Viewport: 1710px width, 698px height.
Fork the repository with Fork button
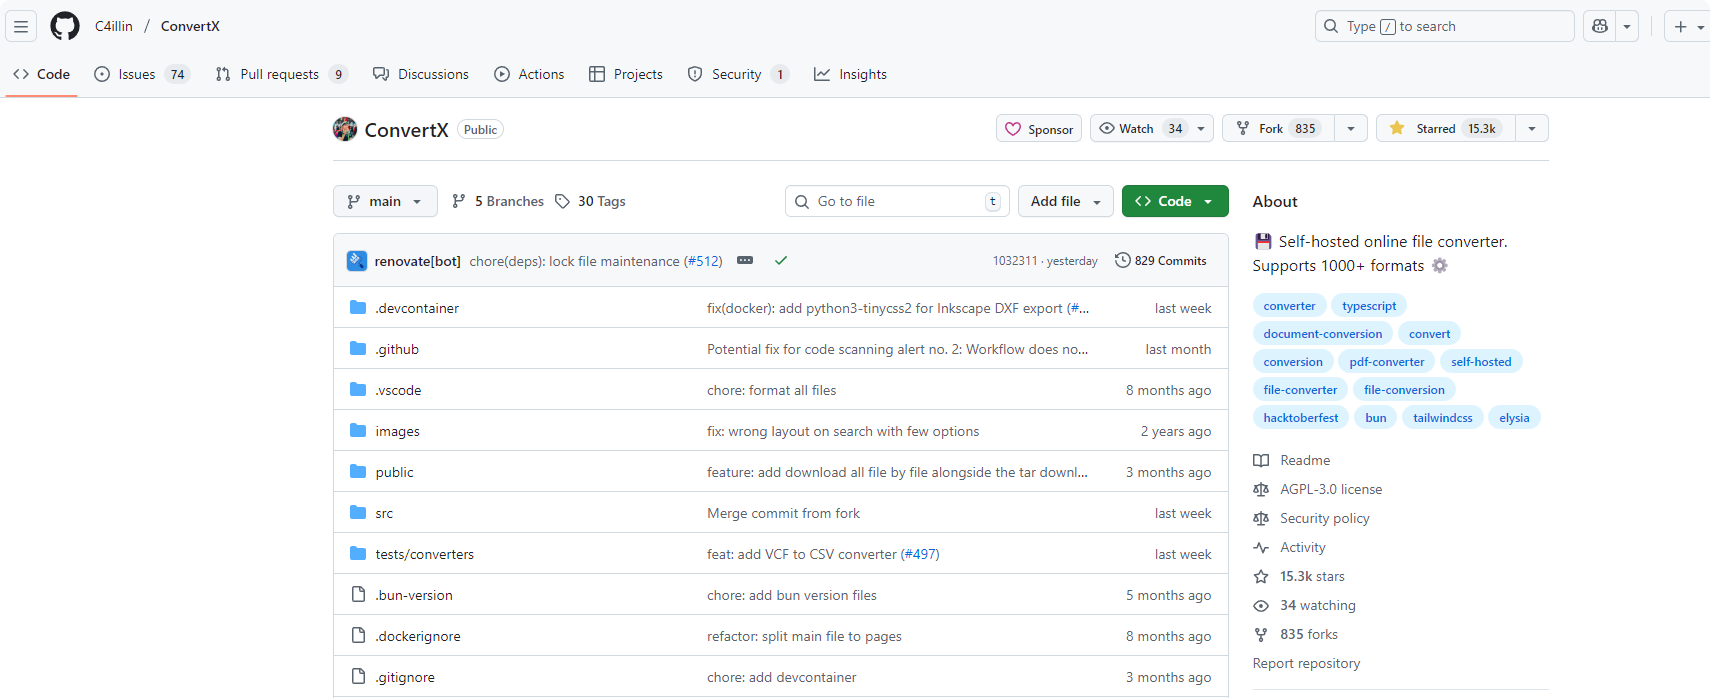pos(1278,128)
